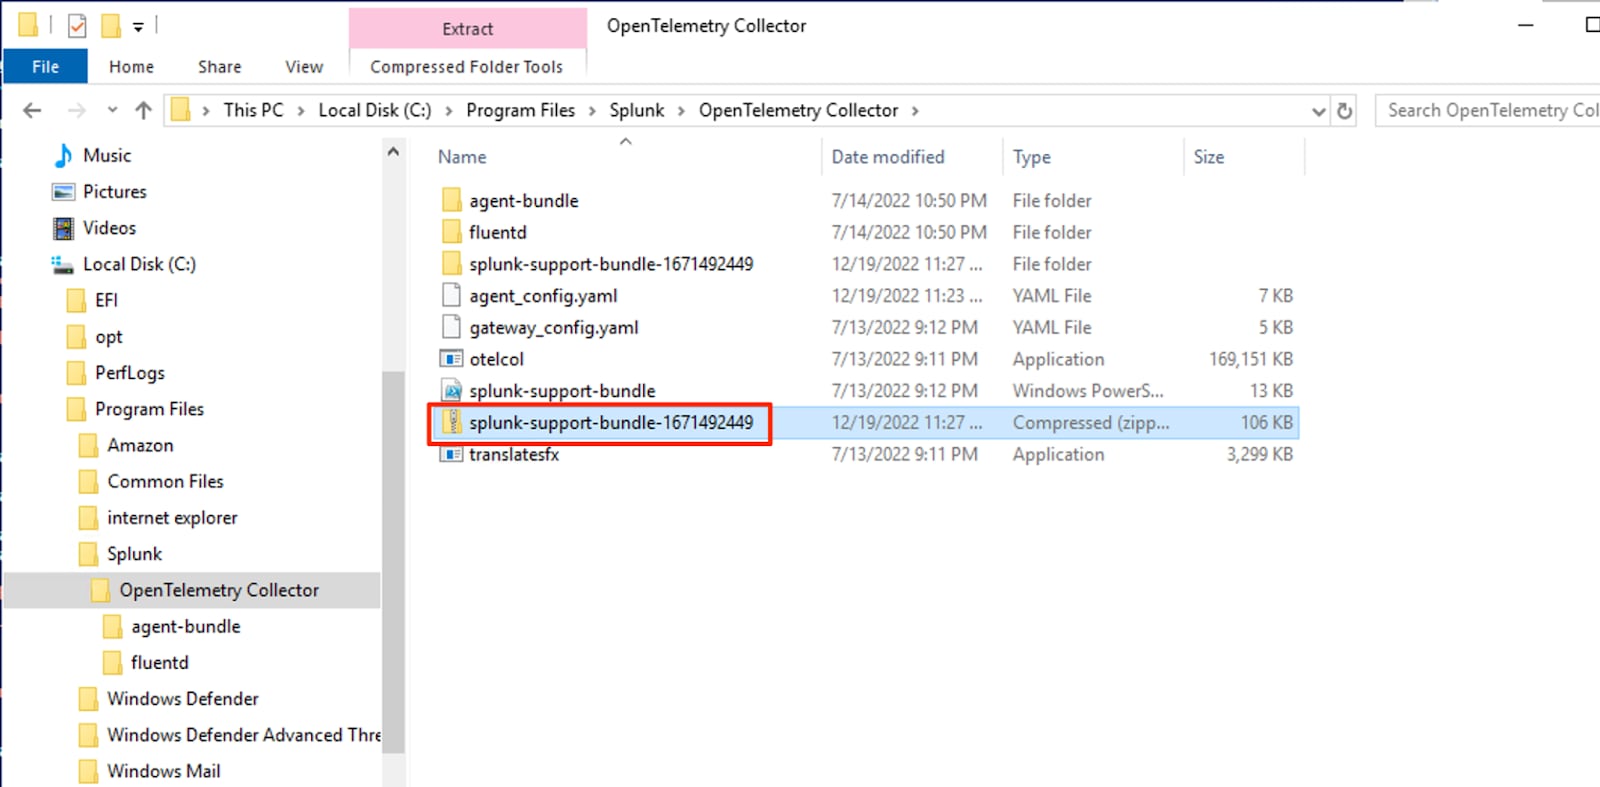Click the Search OpenTelemetry Collector box

click(x=1488, y=110)
